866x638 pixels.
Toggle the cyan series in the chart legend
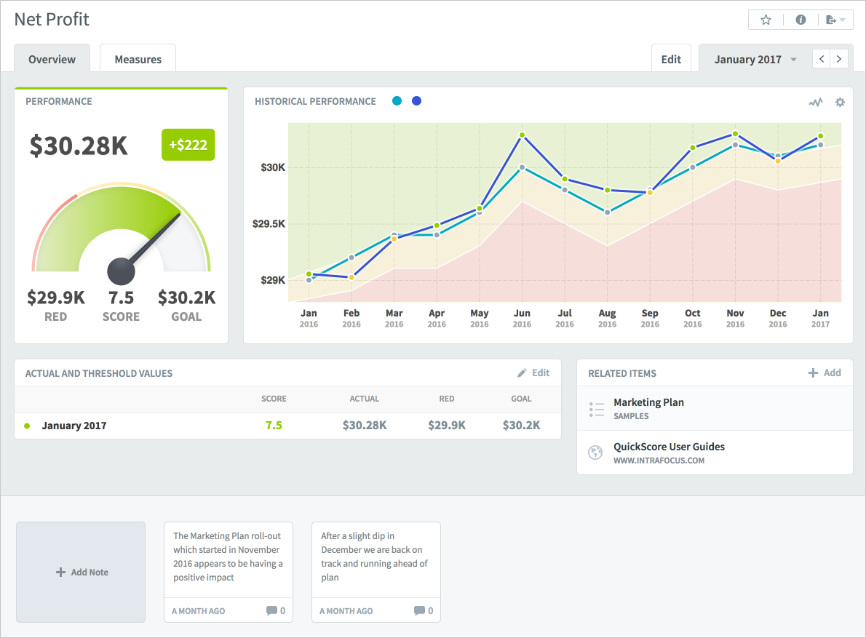[397, 100]
